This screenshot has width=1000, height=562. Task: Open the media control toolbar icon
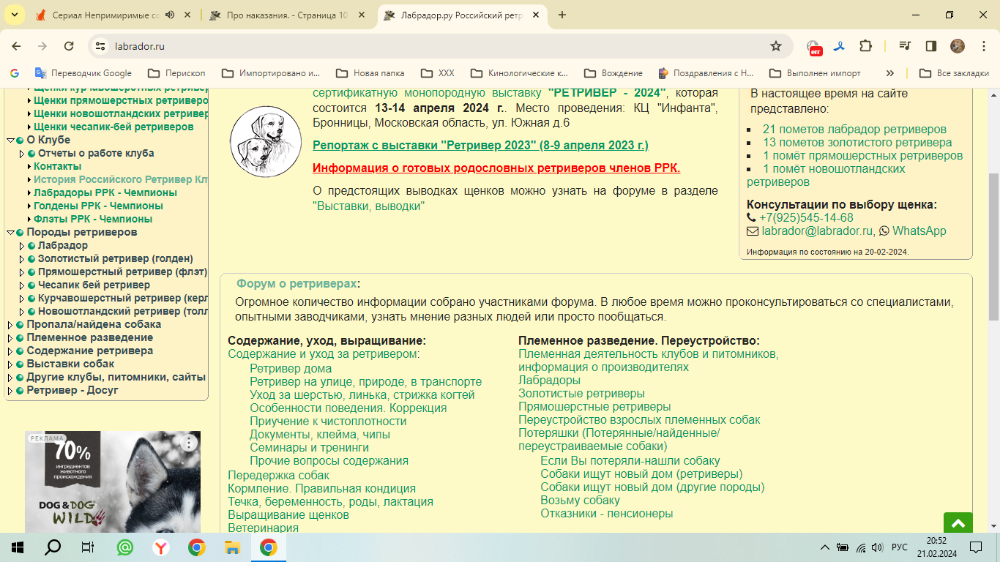(904, 46)
